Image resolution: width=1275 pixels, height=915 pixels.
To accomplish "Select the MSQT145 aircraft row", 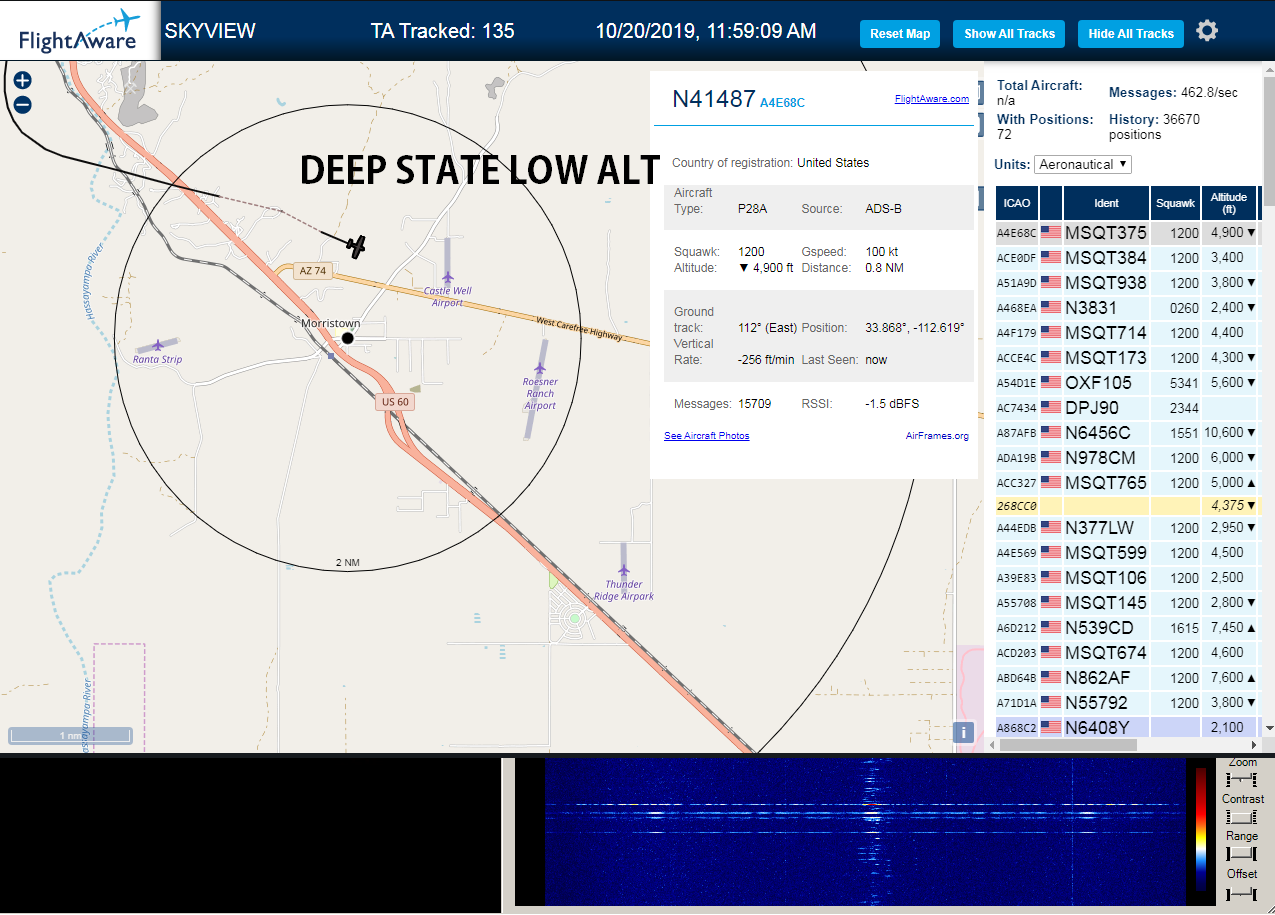I will 1127,603.
